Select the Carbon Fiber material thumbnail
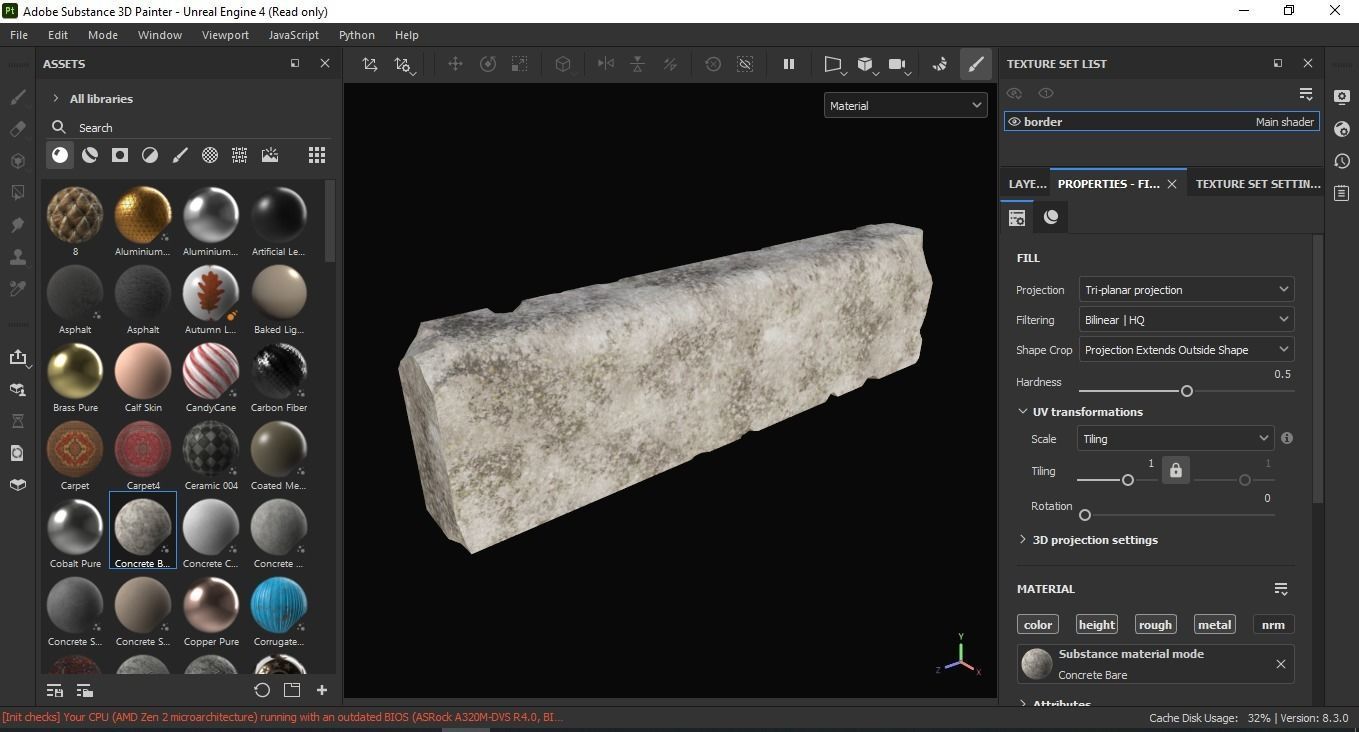The height and width of the screenshot is (732, 1359). point(279,371)
